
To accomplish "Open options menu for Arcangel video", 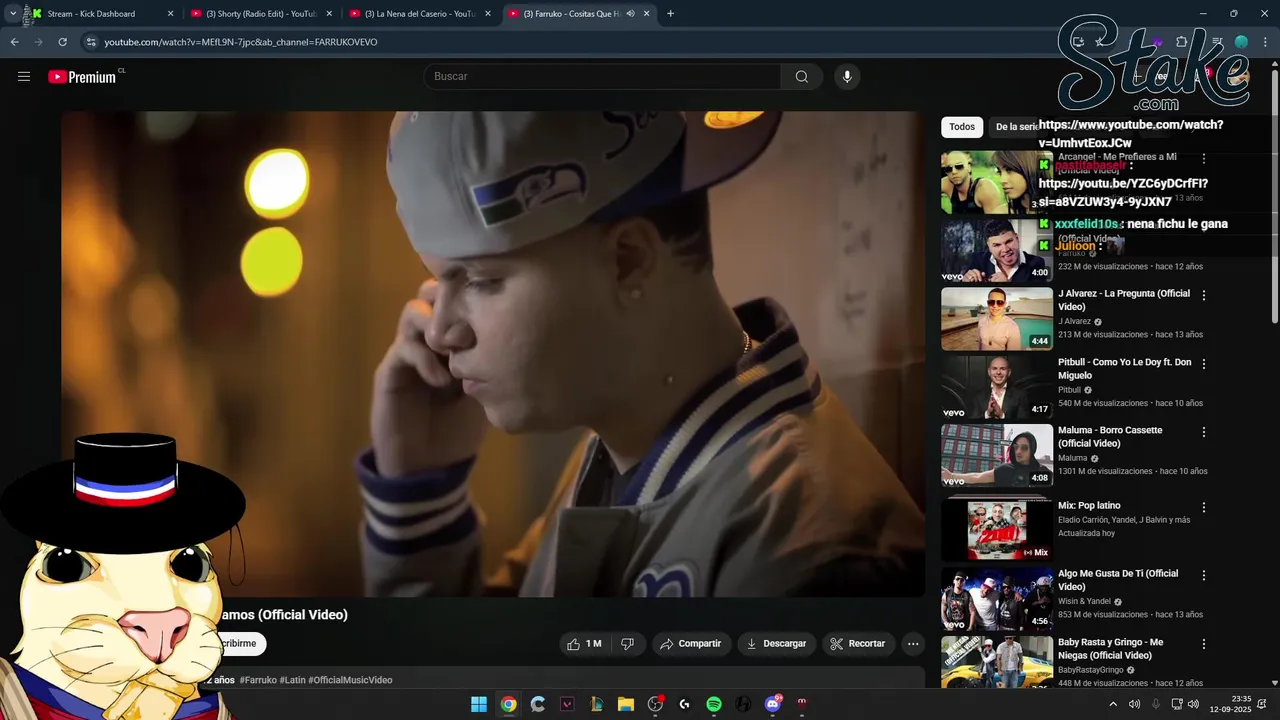I will (x=1204, y=159).
